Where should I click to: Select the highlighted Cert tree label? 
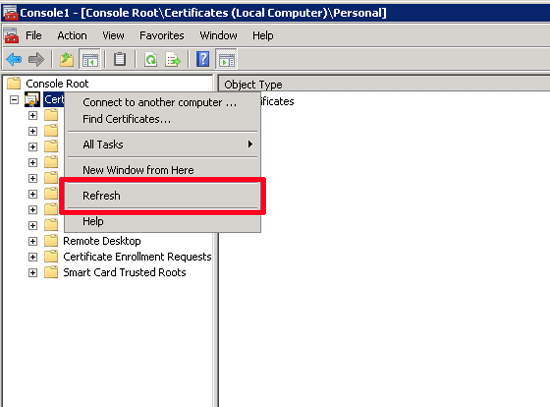[x=54, y=99]
